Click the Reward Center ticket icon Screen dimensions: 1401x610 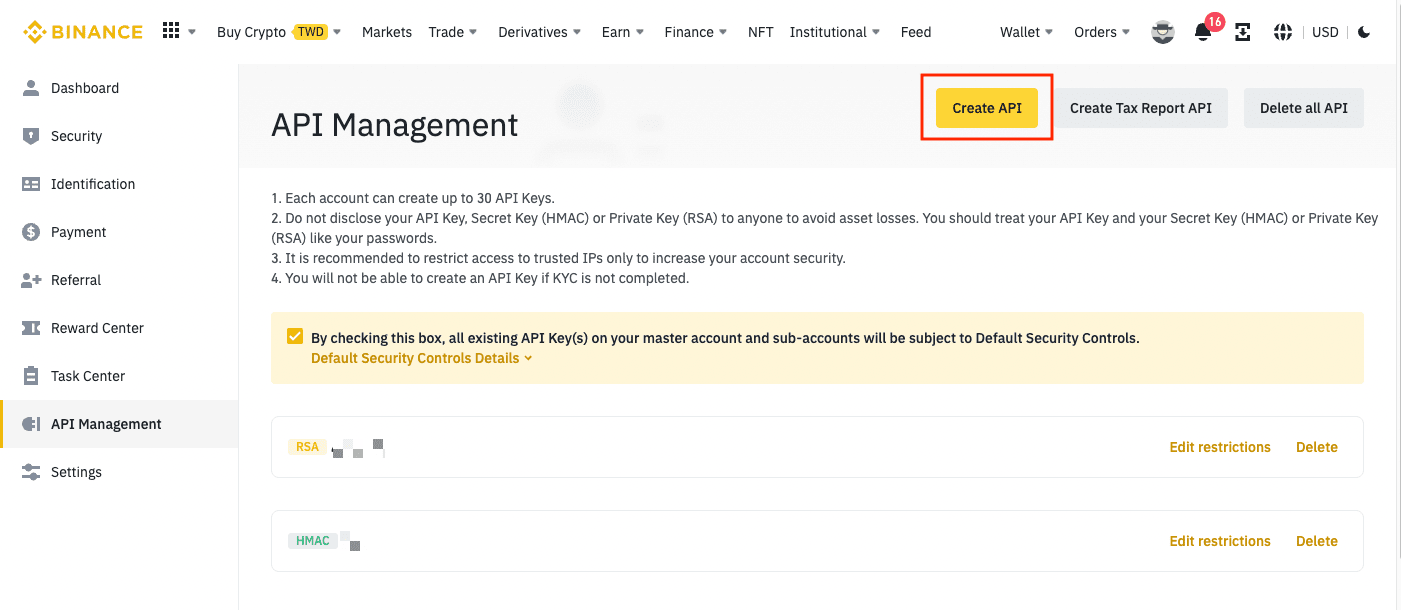(x=31, y=328)
